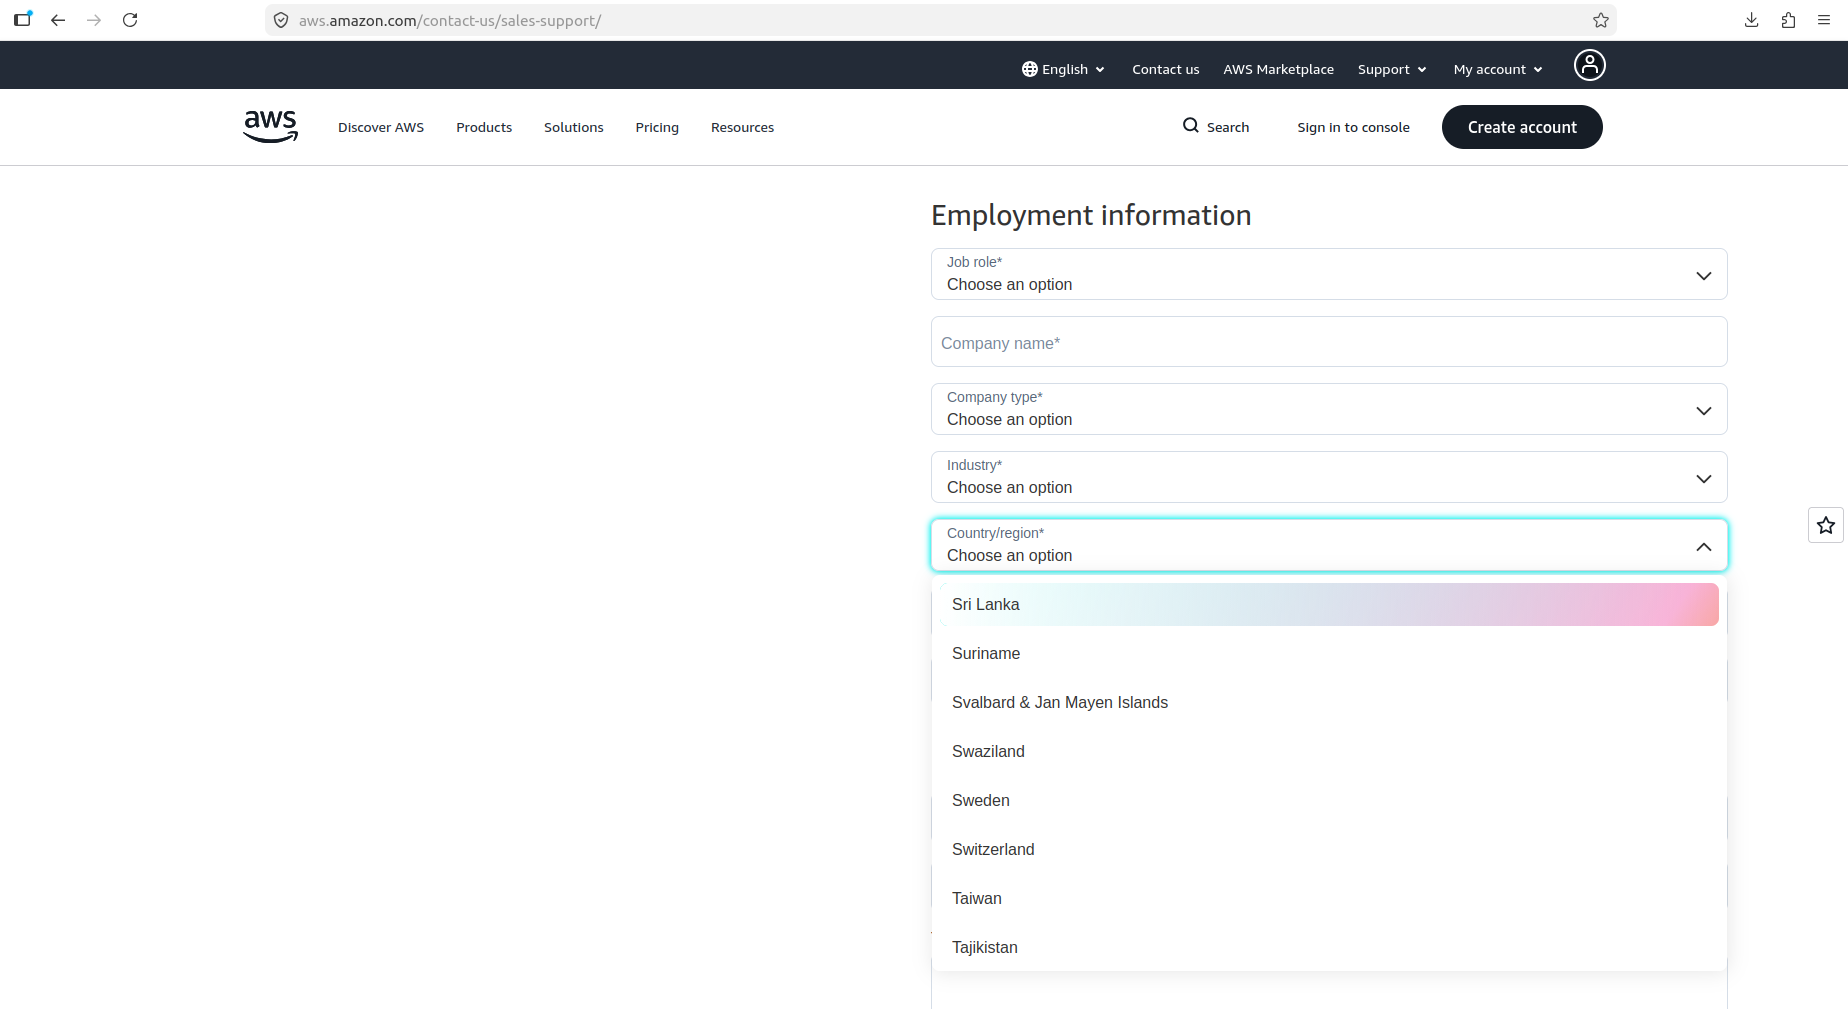Click the AWS logo
This screenshot has height=1009, width=1848.
point(270,126)
